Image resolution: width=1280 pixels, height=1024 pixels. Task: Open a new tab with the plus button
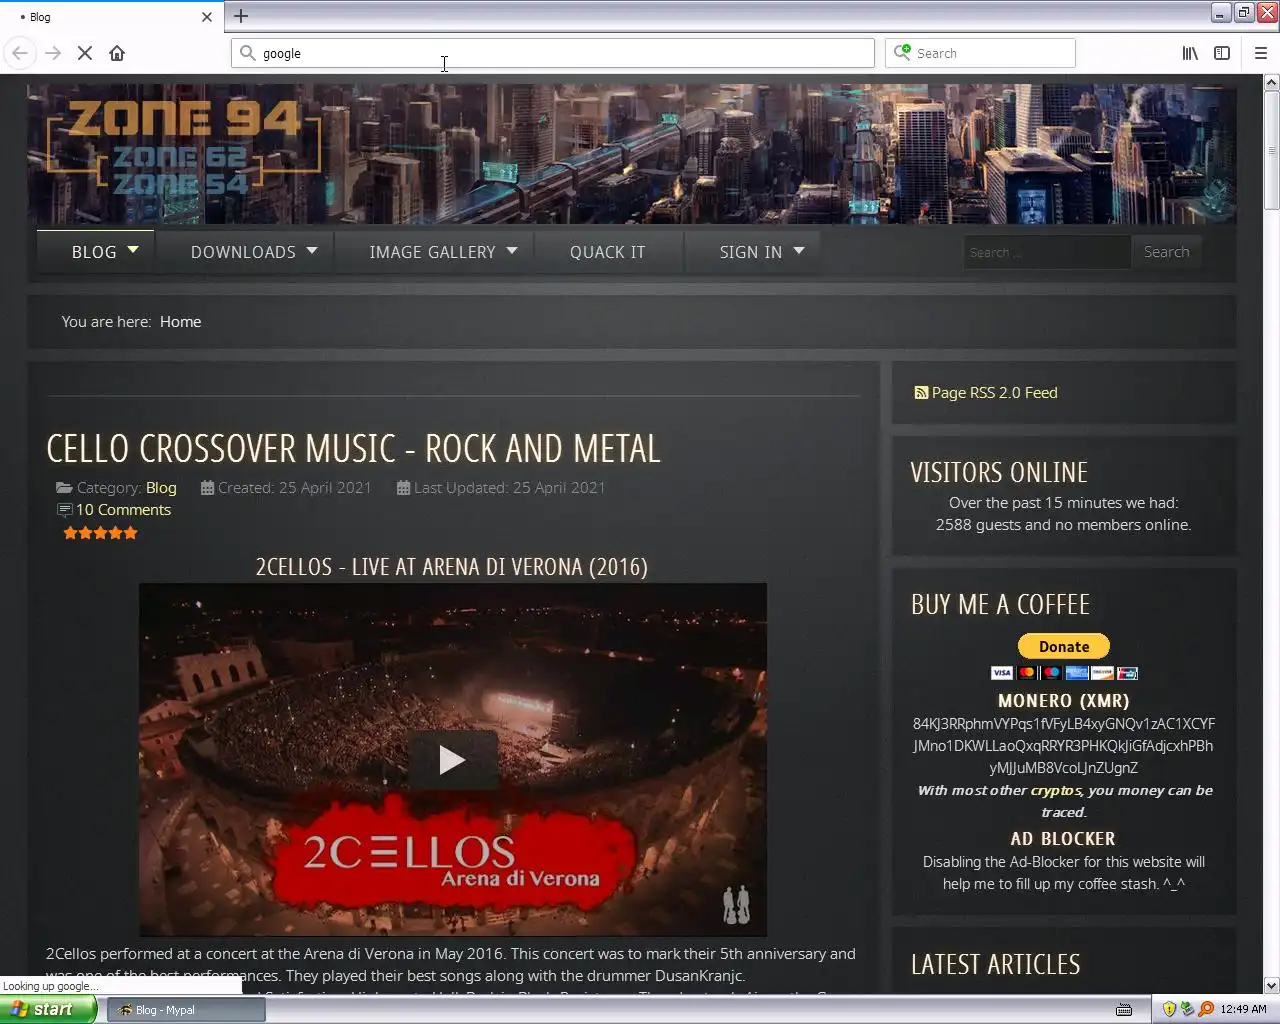click(x=241, y=15)
